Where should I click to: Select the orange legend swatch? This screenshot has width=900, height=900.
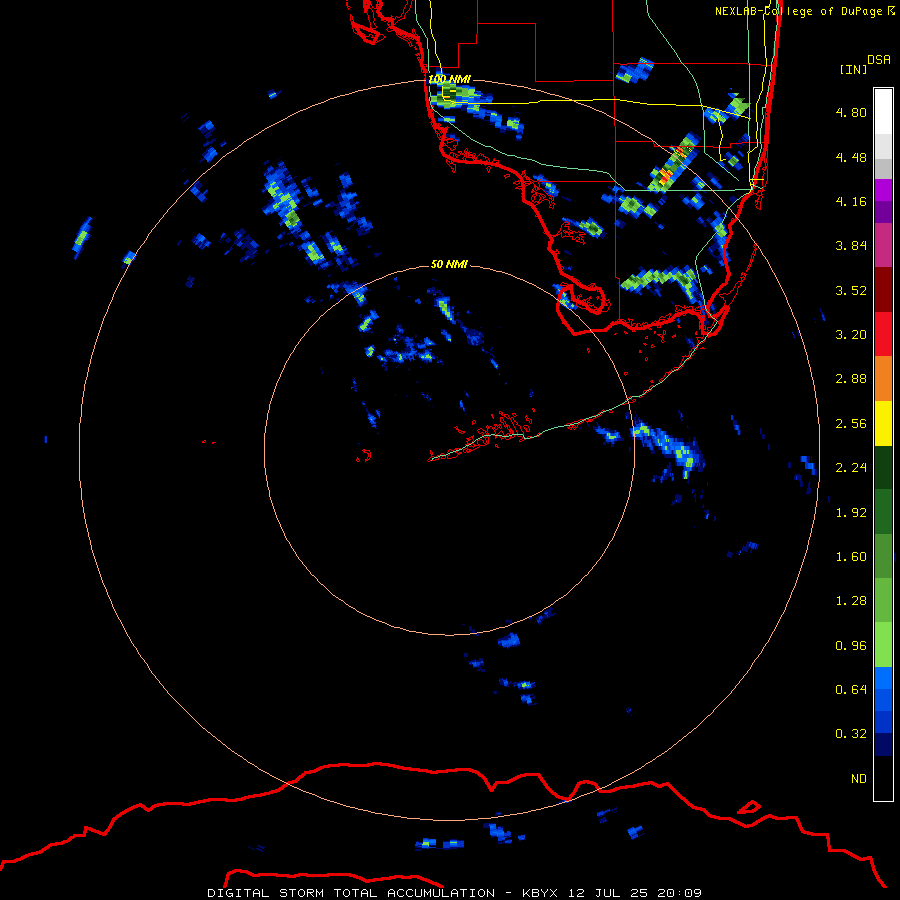(x=883, y=379)
